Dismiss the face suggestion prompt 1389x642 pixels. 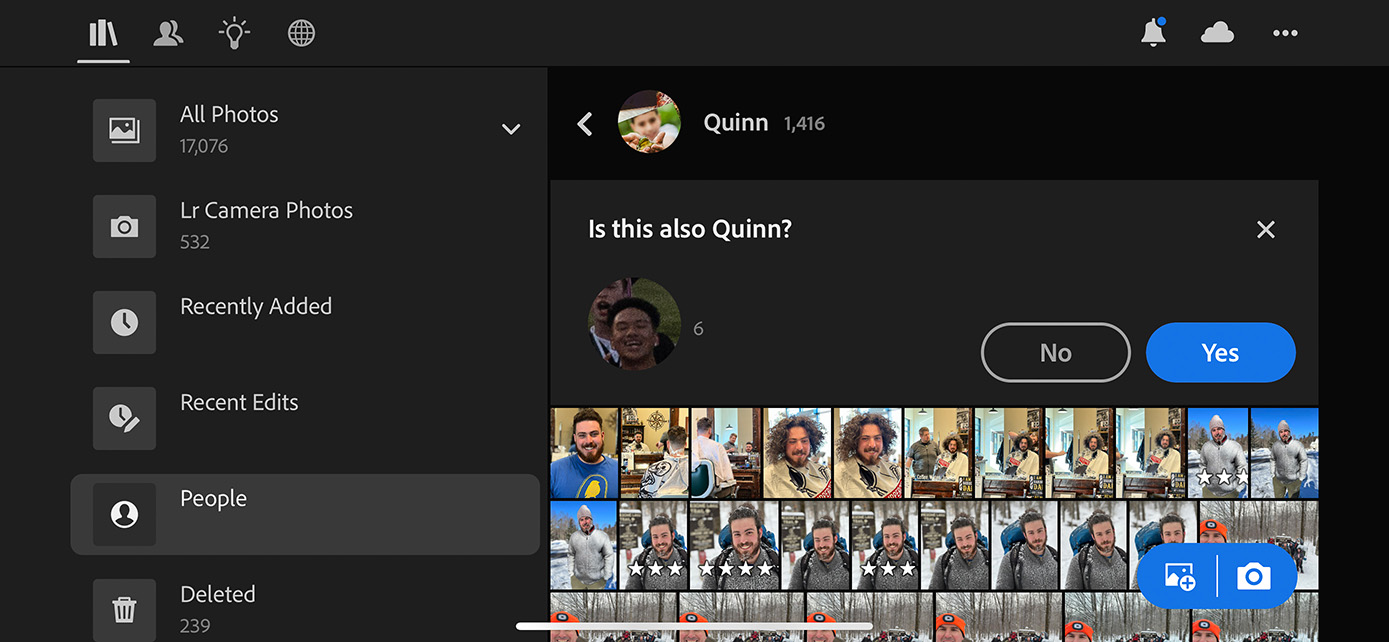tap(1265, 229)
